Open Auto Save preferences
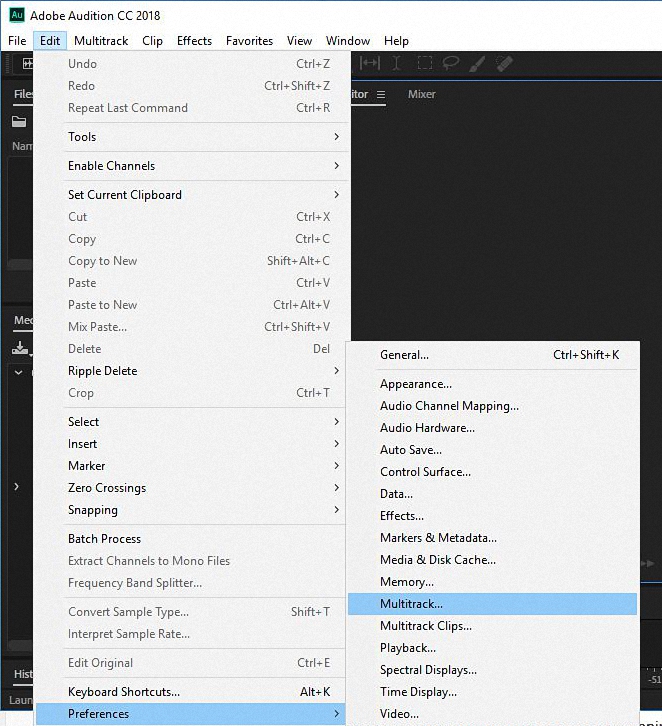The image size is (662, 726). coord(493,450)
